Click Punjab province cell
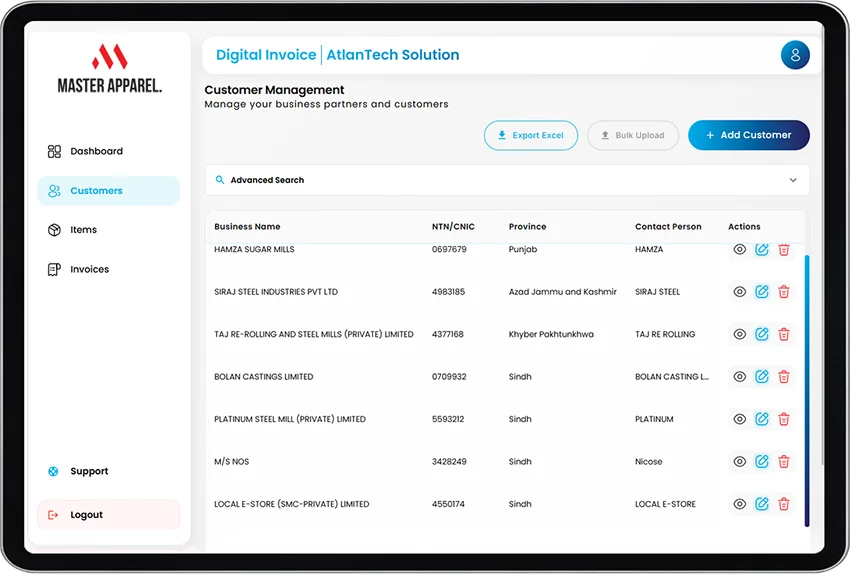The image size is (850, 574). [x=523, y=249]
